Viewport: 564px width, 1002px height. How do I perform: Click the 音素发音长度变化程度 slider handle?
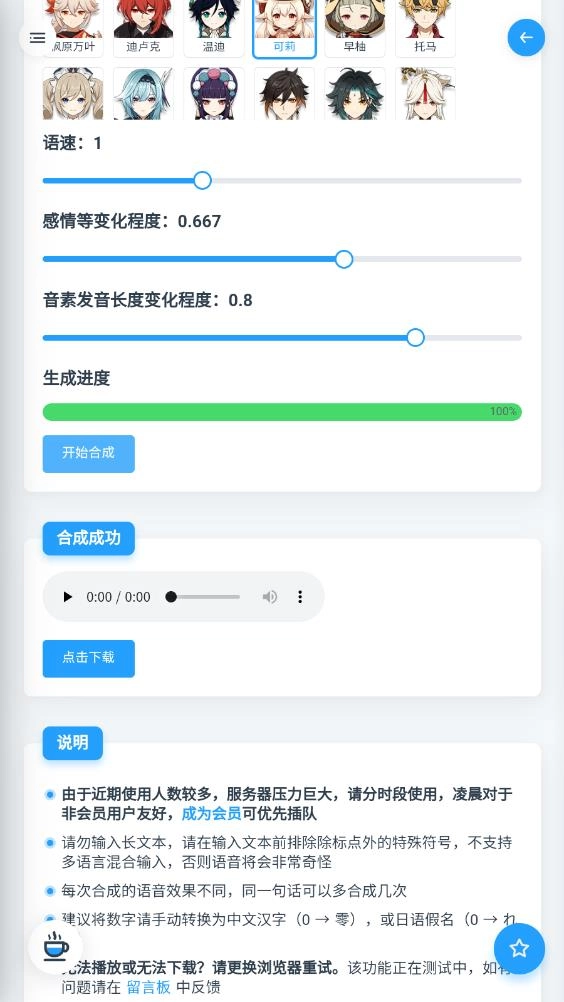pyautogui.click(x=416, y=338)
